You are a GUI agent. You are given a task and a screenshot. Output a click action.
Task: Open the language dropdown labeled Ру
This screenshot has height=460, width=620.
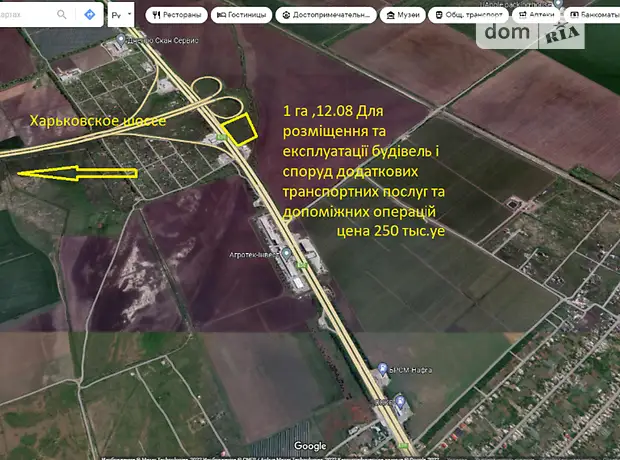click(x=121, y=15)
